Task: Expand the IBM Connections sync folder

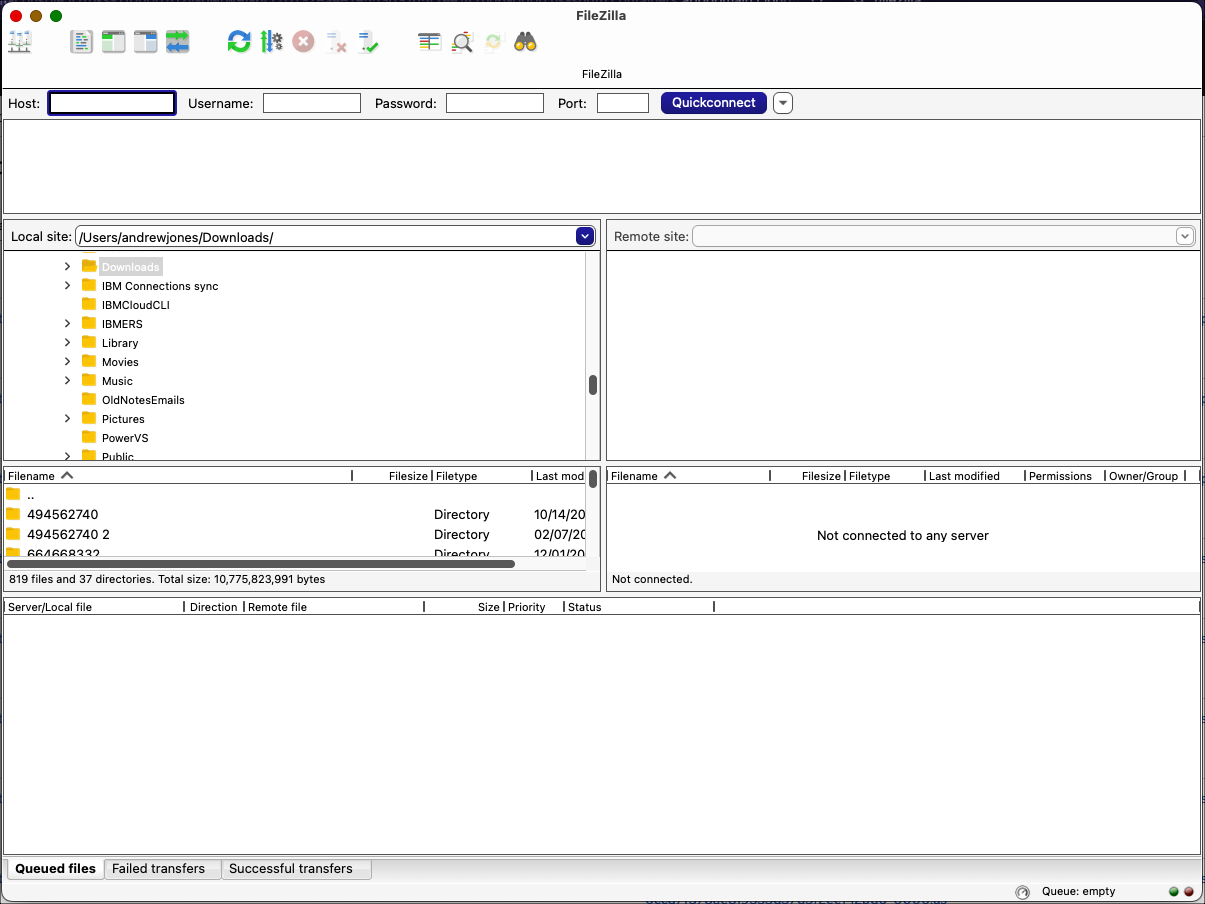Action: [x=67, y=286]
